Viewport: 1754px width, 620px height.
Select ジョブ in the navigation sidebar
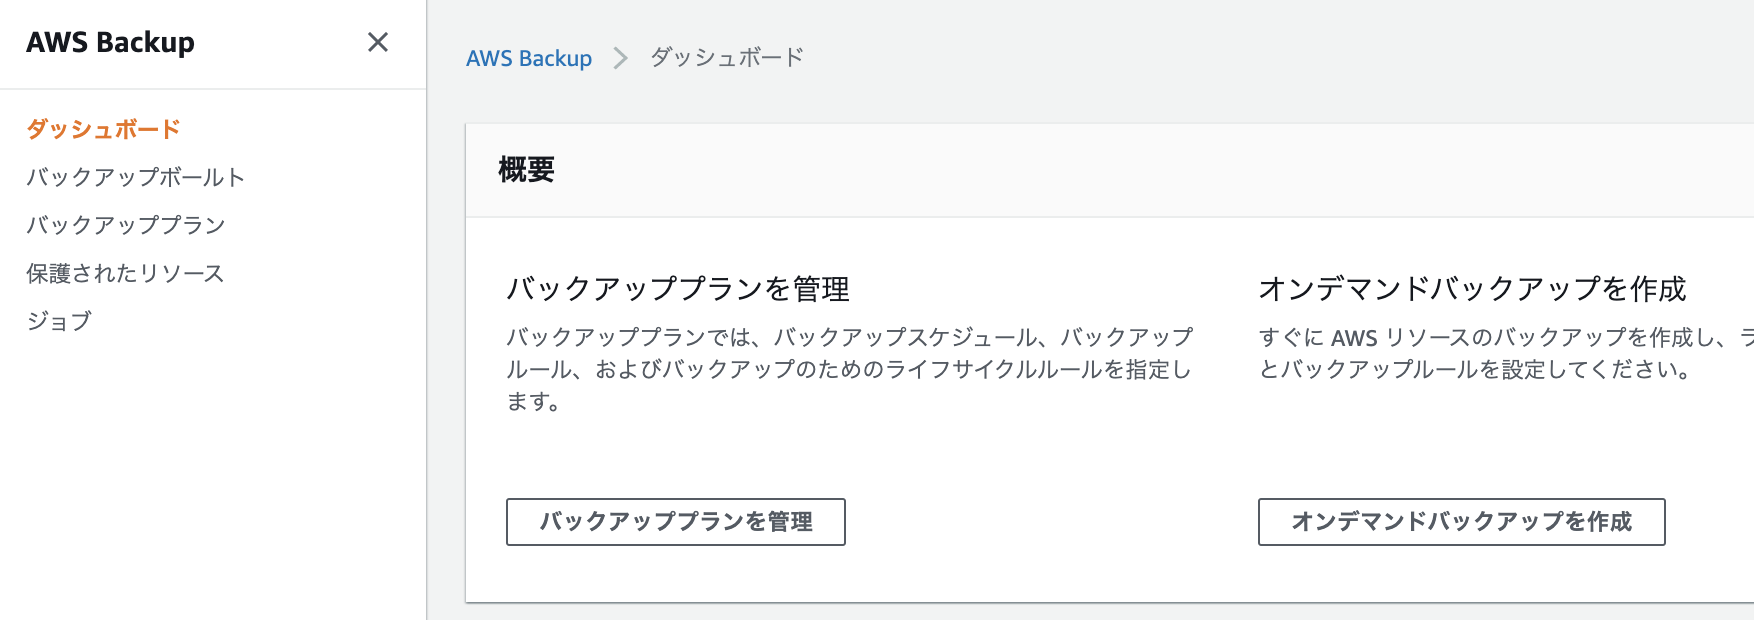pos(59,321)
